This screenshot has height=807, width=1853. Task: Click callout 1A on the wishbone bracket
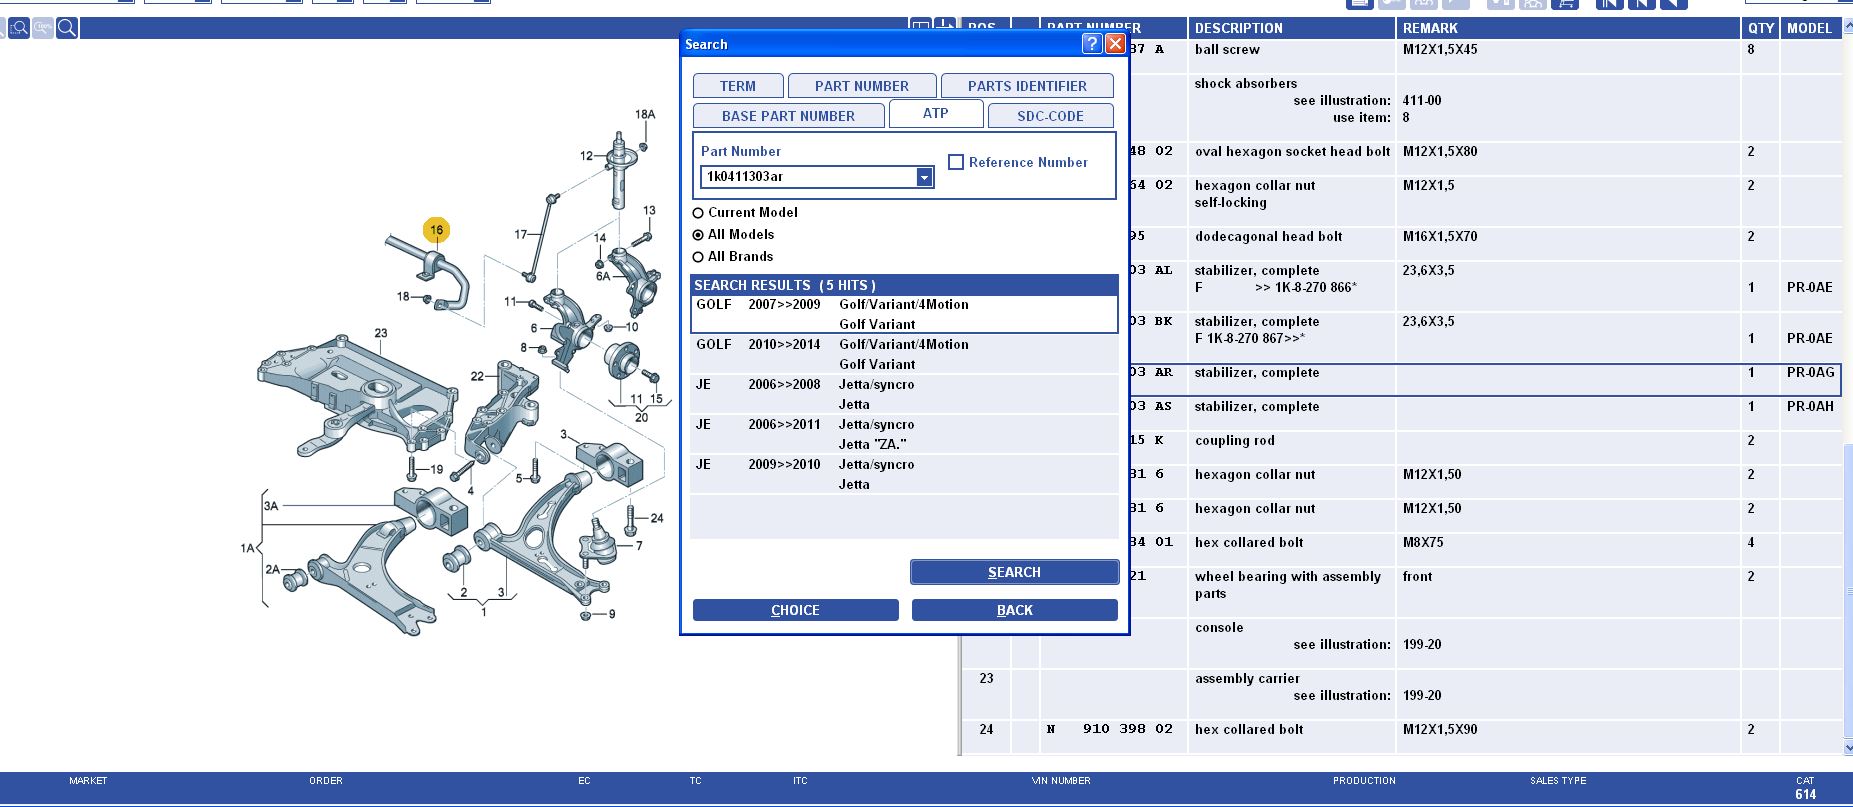[x=247, y=548]
